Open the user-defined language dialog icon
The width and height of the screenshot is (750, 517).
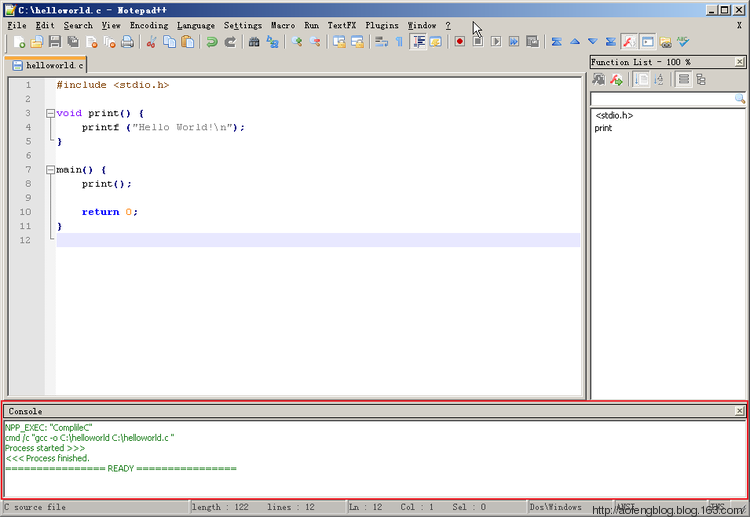435,42
